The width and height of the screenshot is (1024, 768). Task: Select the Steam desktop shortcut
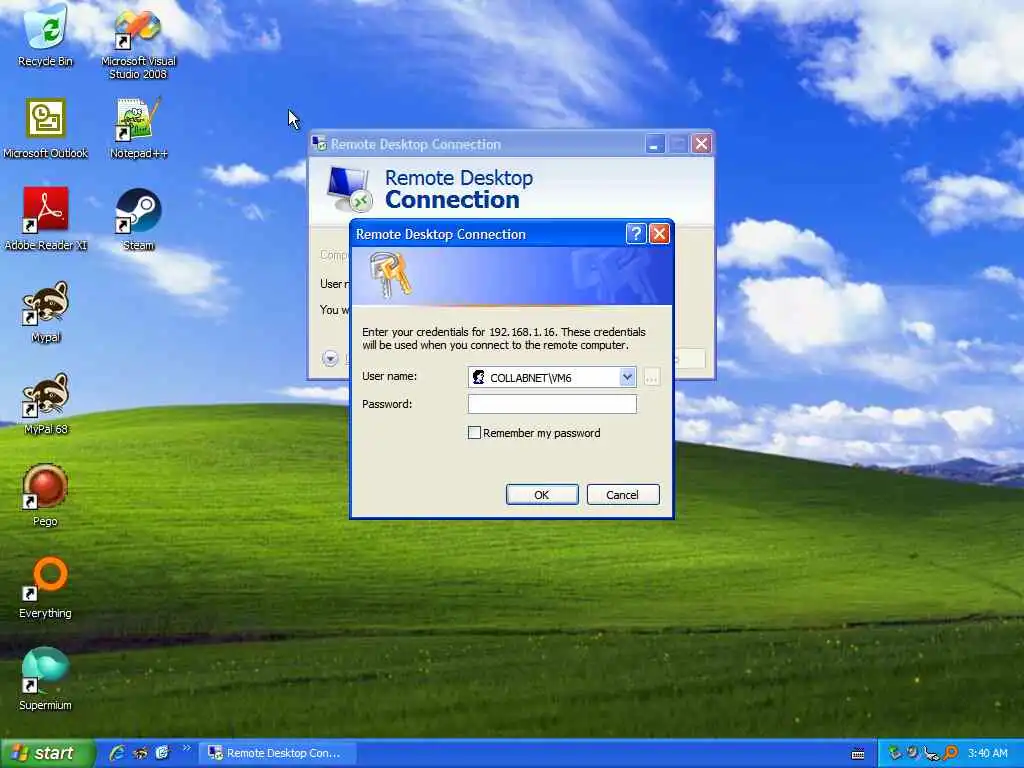138,219
